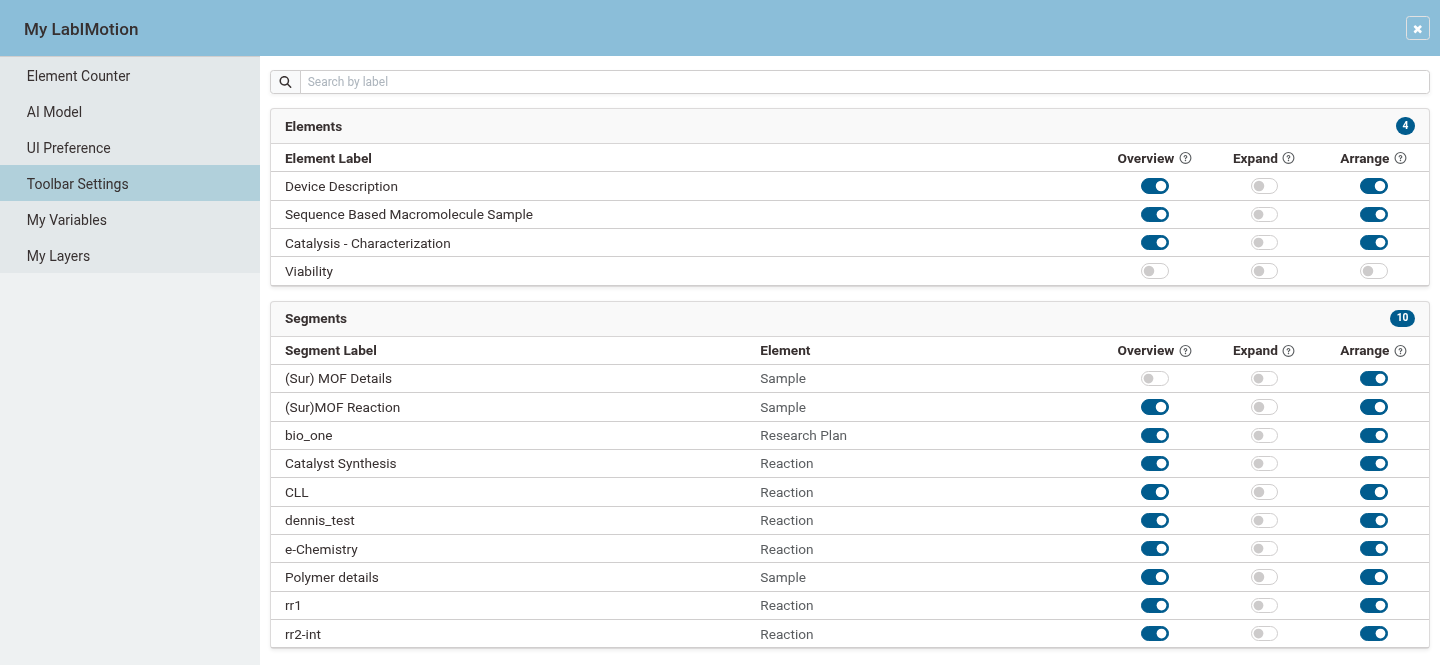
Task: Toggle Expand for Device Description
Action: point(1264,186)
